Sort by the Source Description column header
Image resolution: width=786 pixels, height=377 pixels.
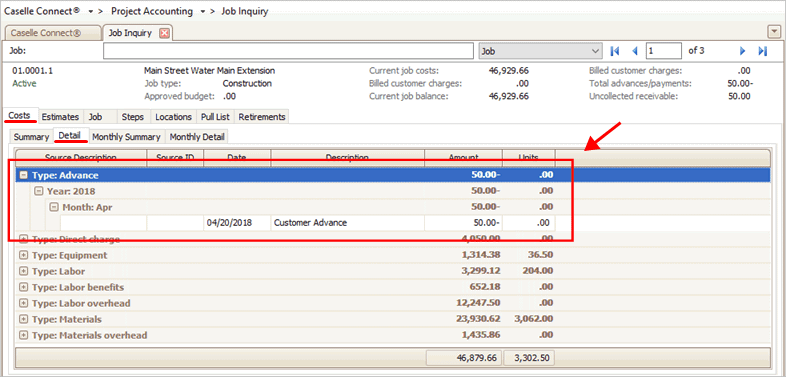pyautogui.click(x=81, y=157)
